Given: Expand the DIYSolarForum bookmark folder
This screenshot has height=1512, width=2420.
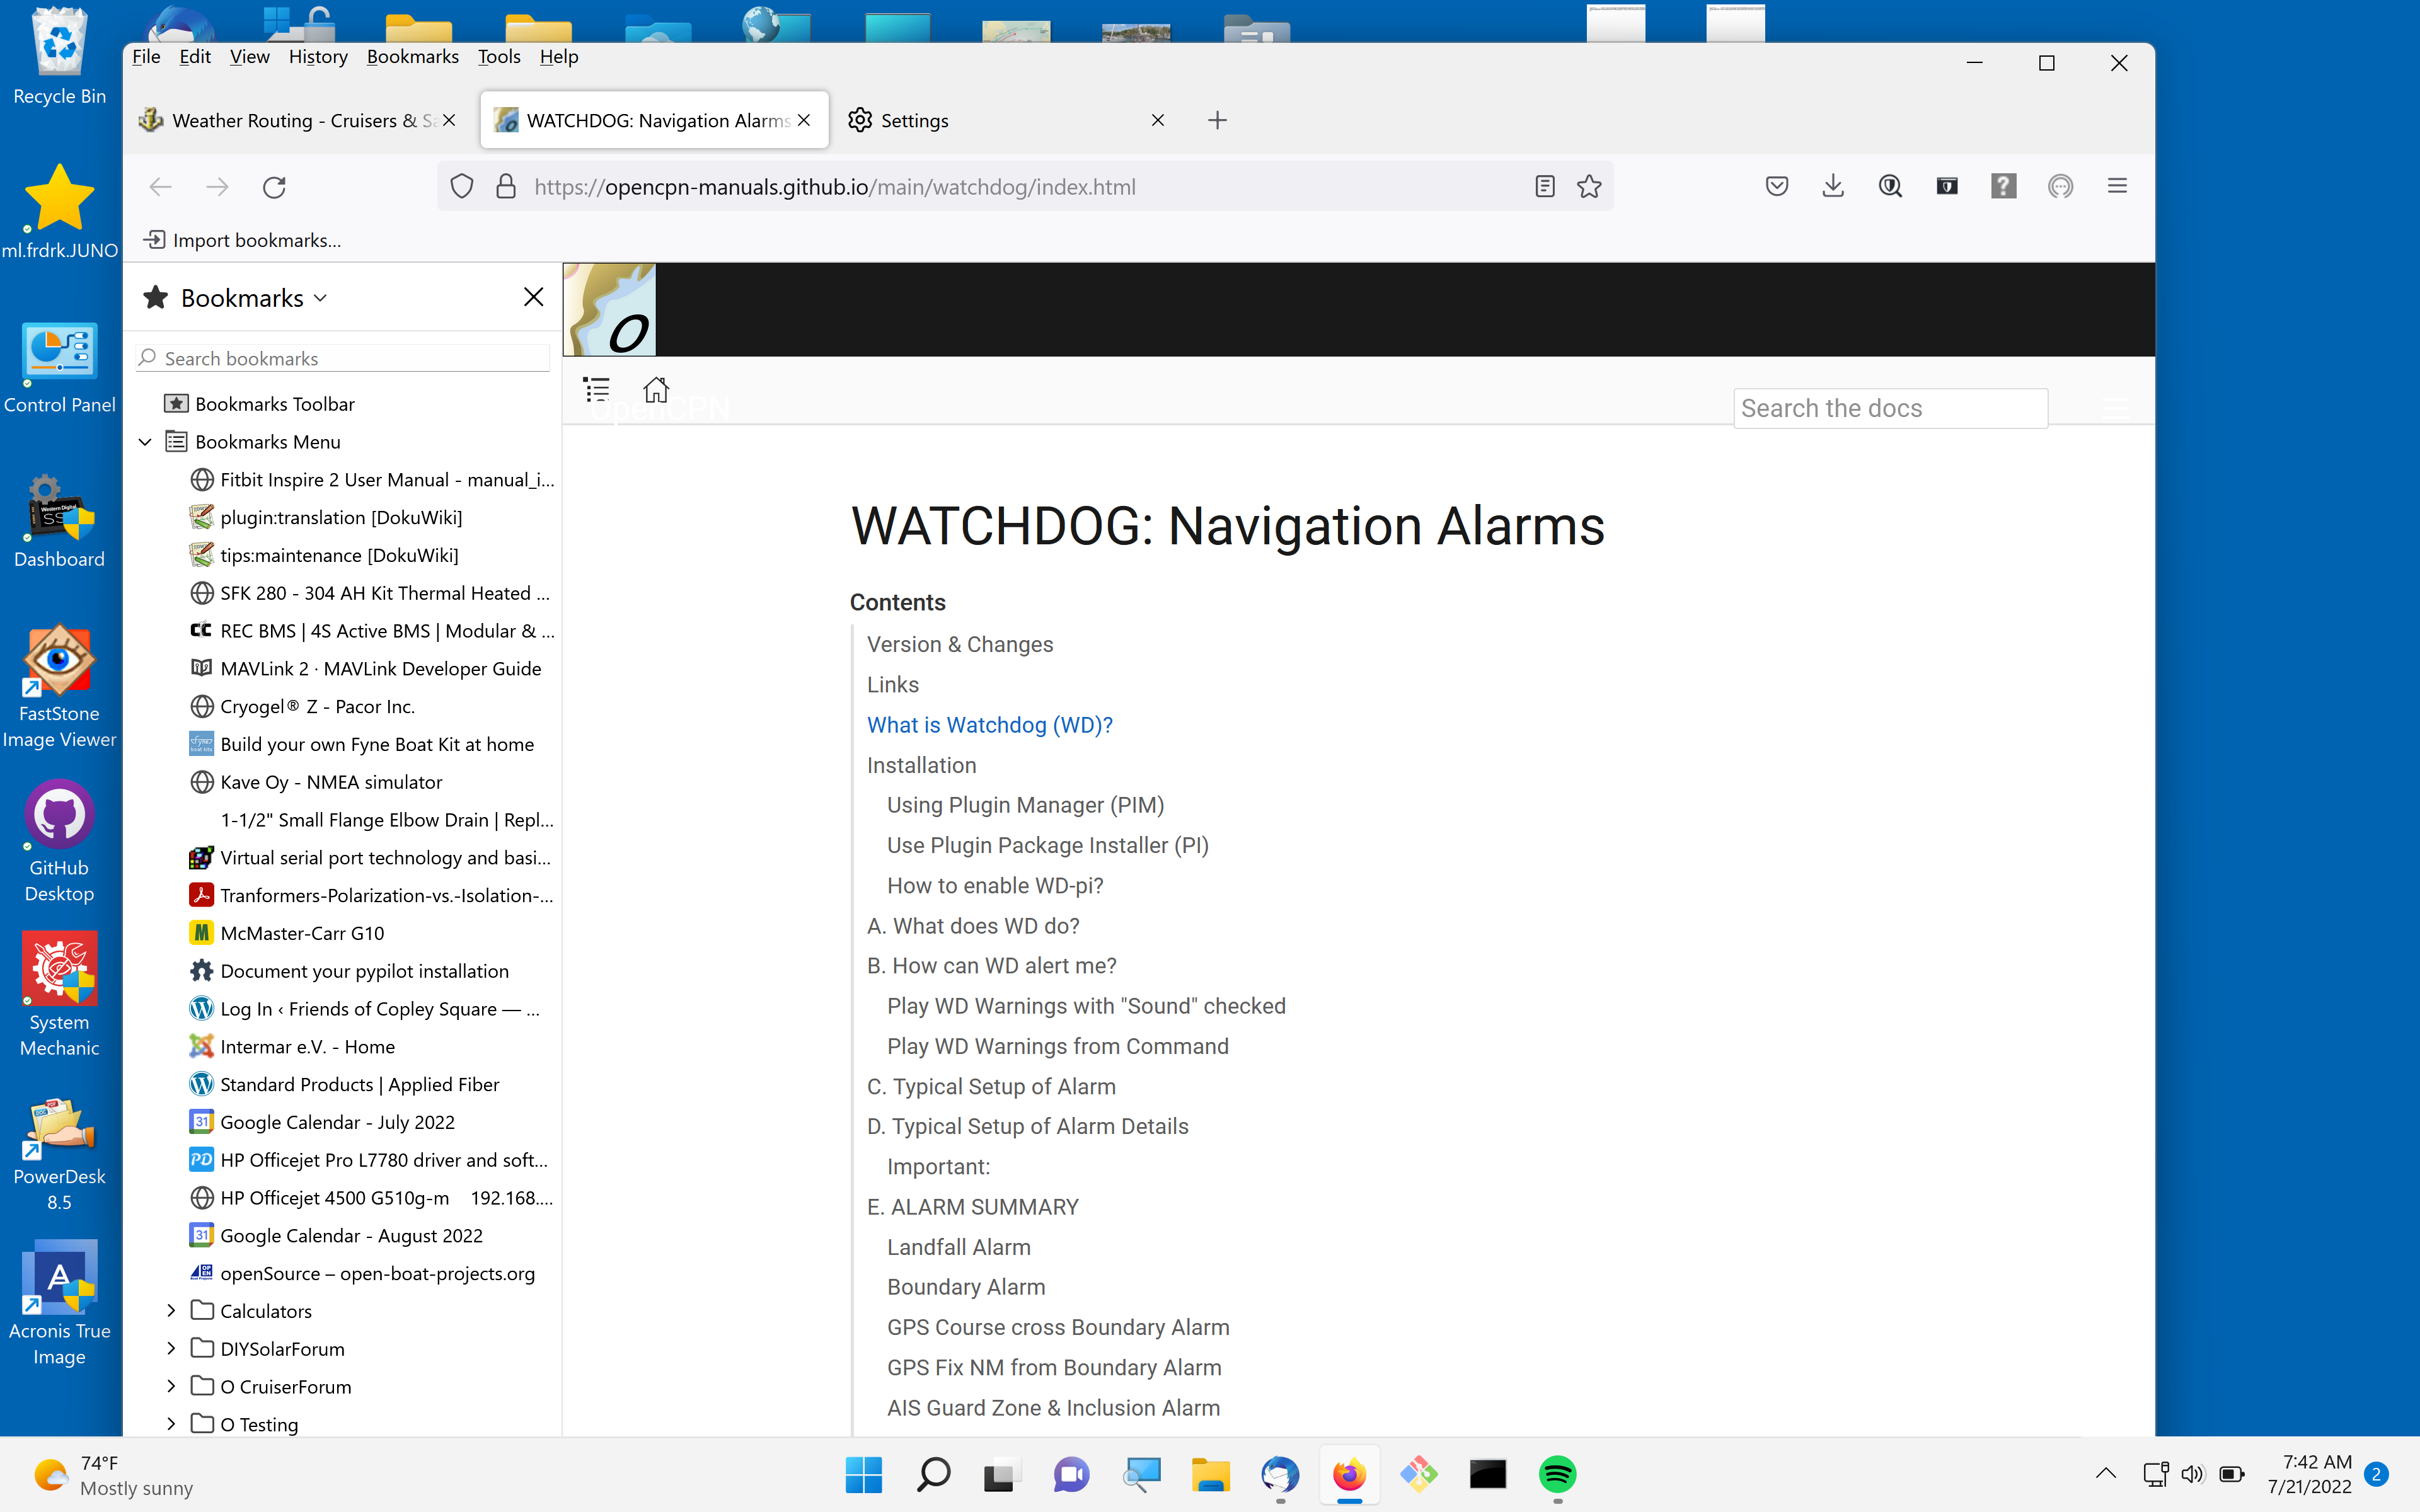Looking at the screenshot, I should [x=171, y=1349].
